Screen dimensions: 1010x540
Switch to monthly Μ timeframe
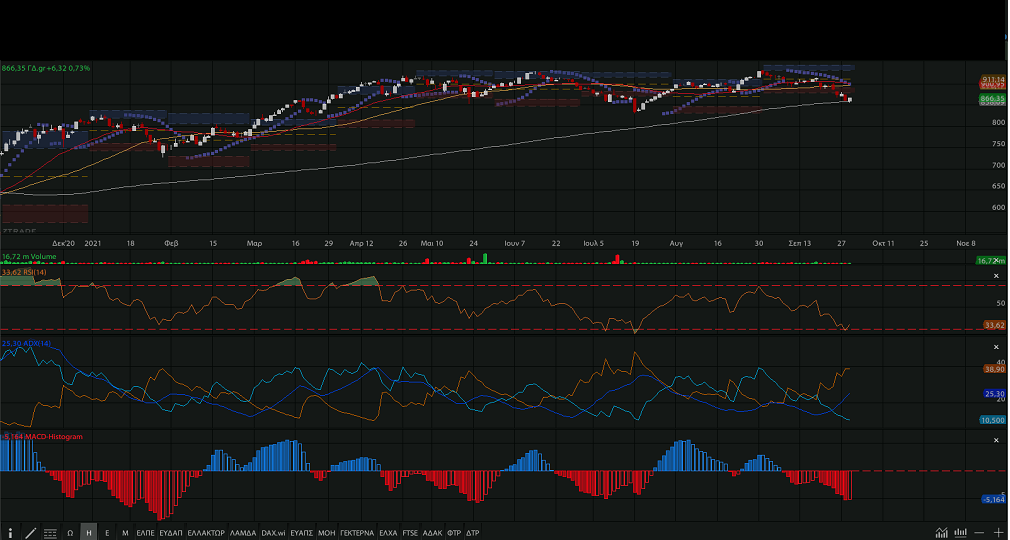[x=125, y=533]
